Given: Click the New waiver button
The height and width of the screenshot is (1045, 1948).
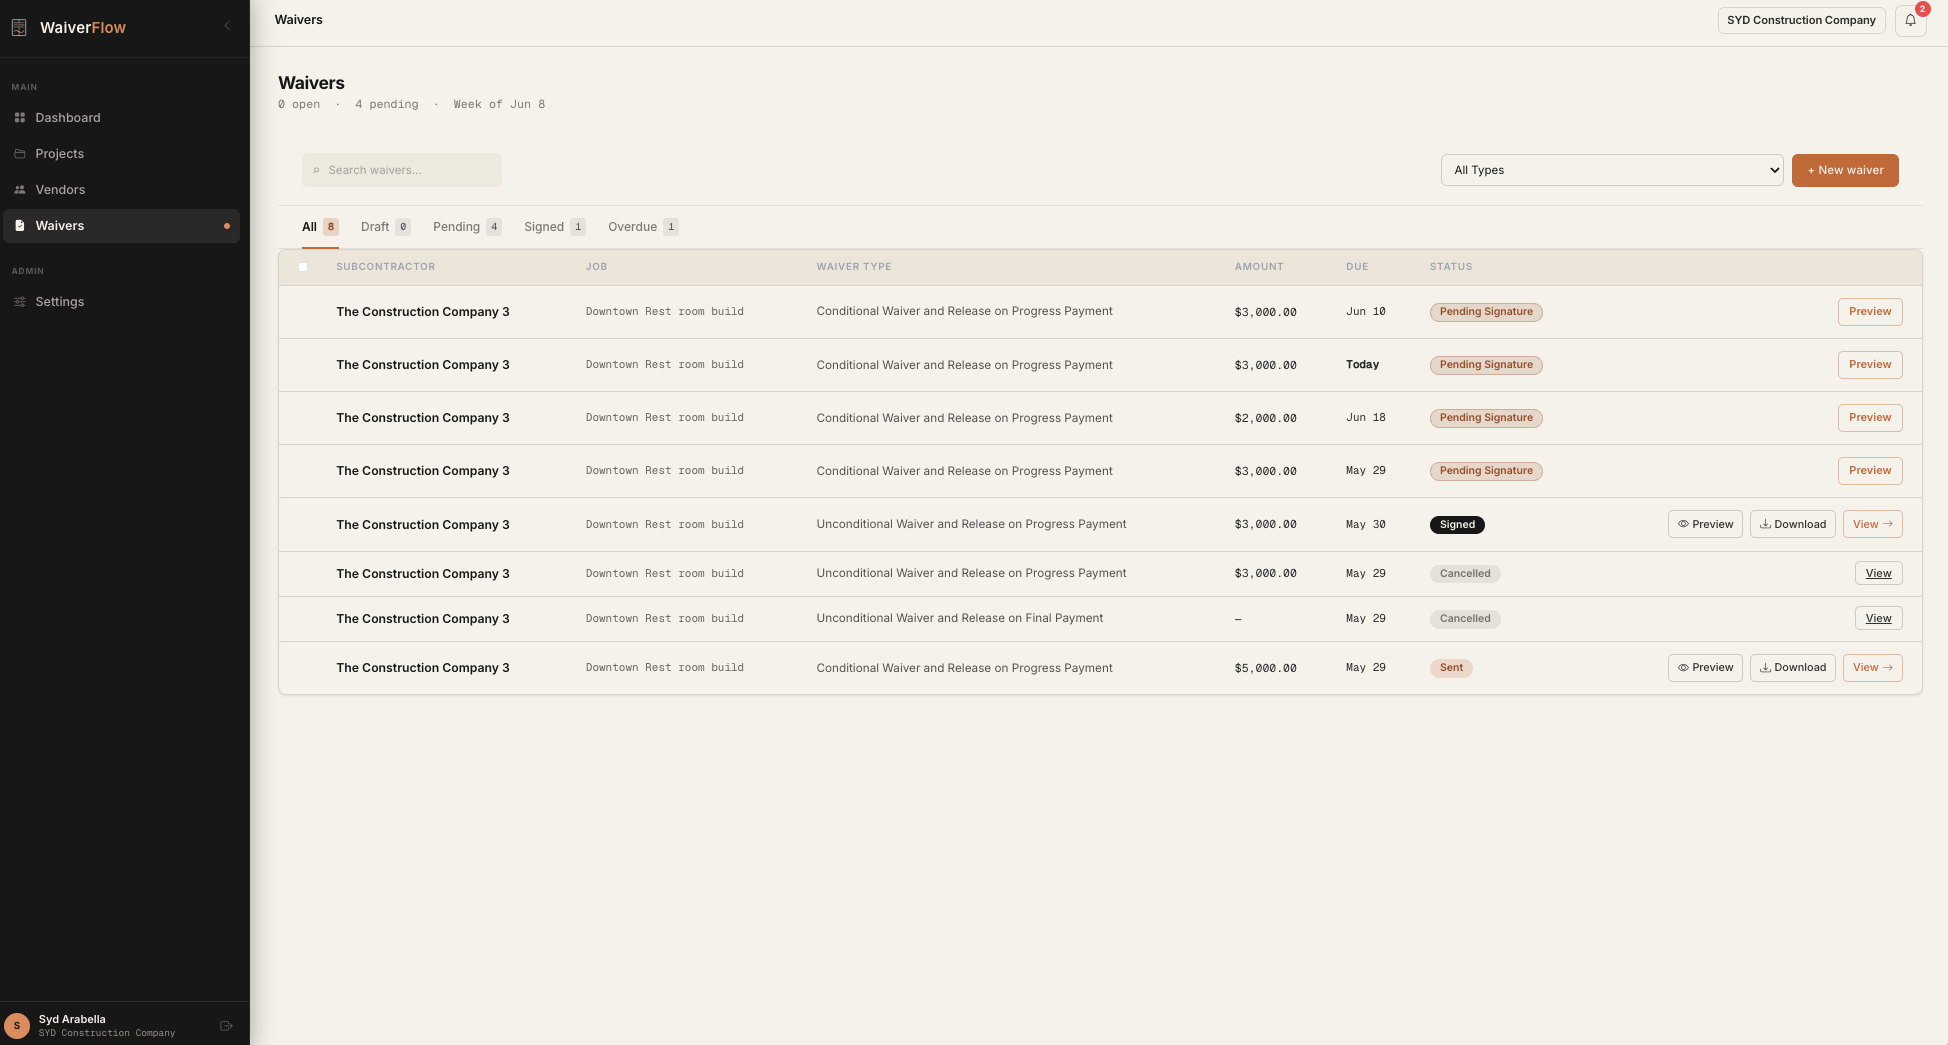Looking at the screenshot, I should pos(1845,170).
